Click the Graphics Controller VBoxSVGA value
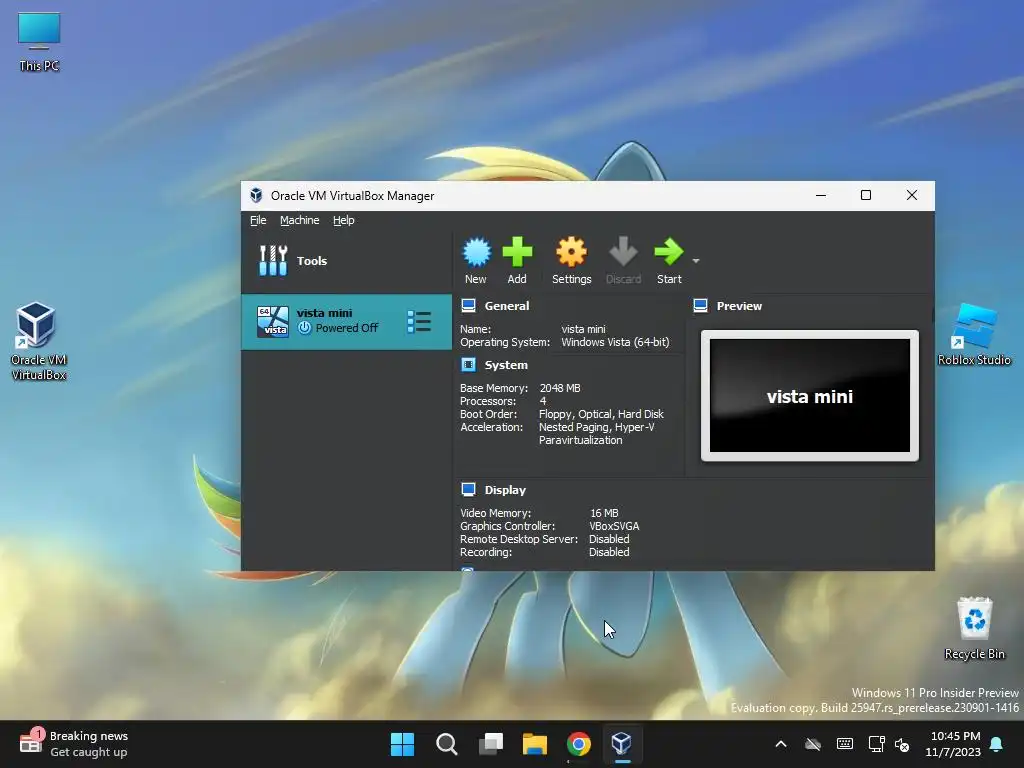The image size is (1024, 768). click(x=614, y=526)
